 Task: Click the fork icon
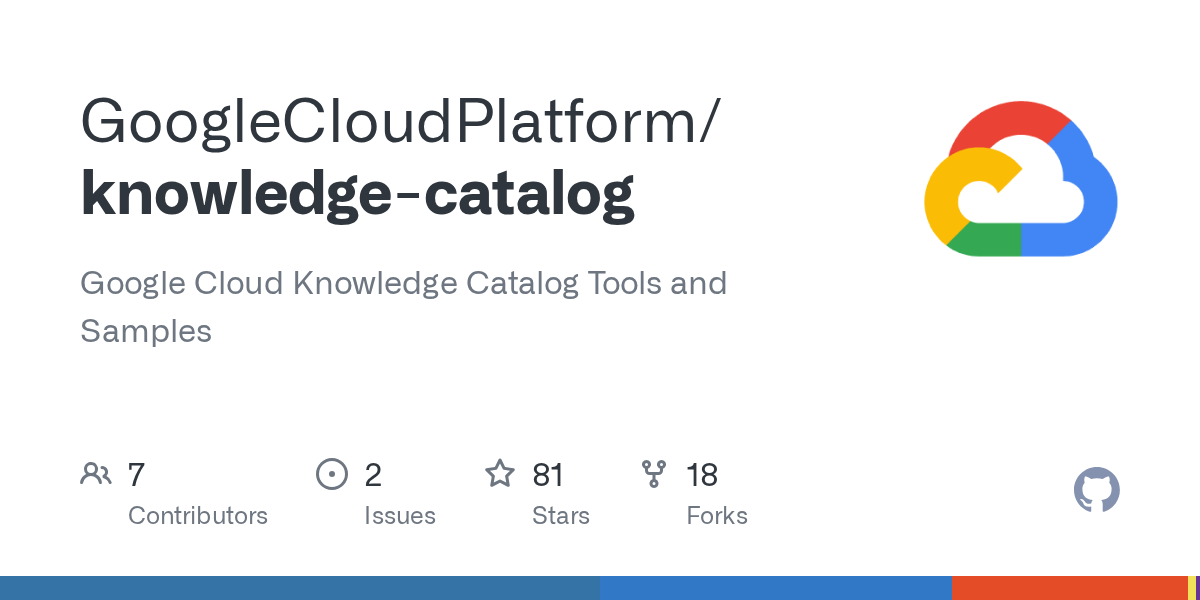tap(654, 474)
